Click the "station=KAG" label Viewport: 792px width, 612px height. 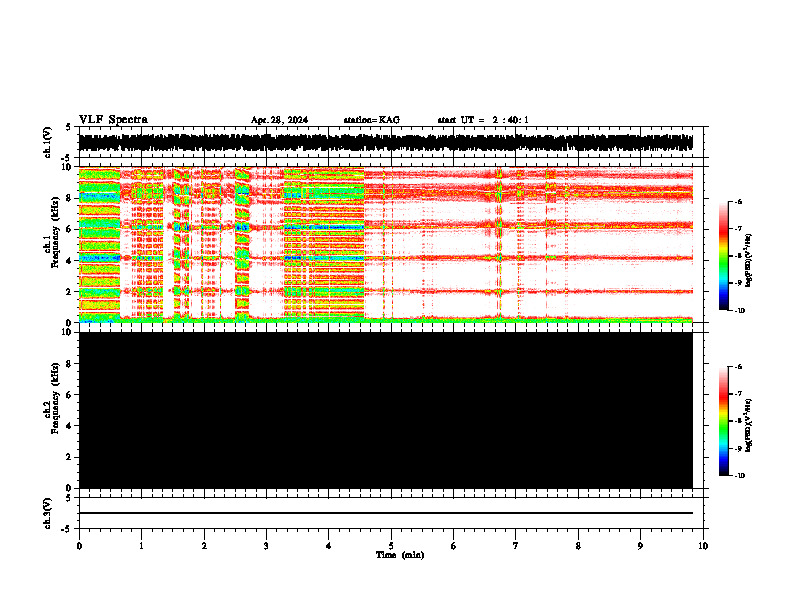pos(372,120)
